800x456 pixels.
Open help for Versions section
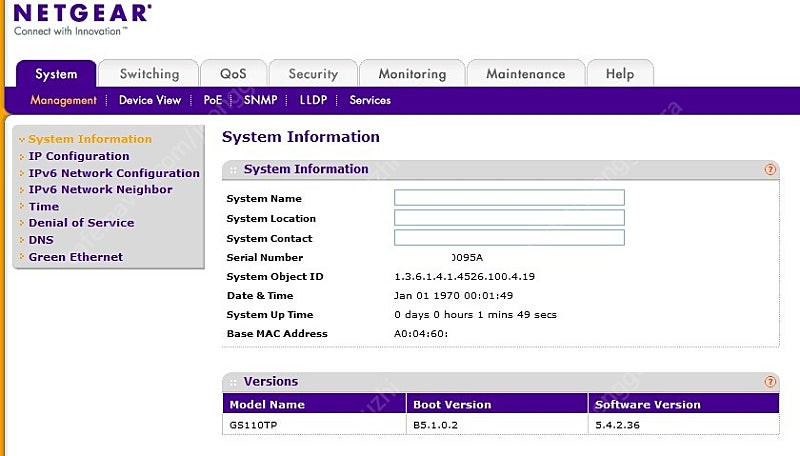click(770, 382)
